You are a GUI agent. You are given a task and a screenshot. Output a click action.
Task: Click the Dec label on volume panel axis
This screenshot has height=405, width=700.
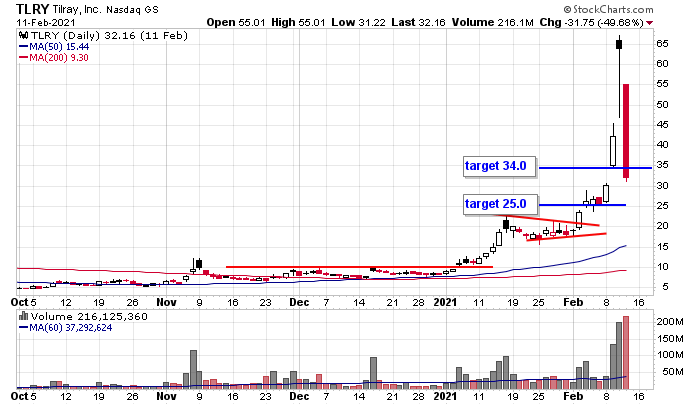[x=299, y=396]
